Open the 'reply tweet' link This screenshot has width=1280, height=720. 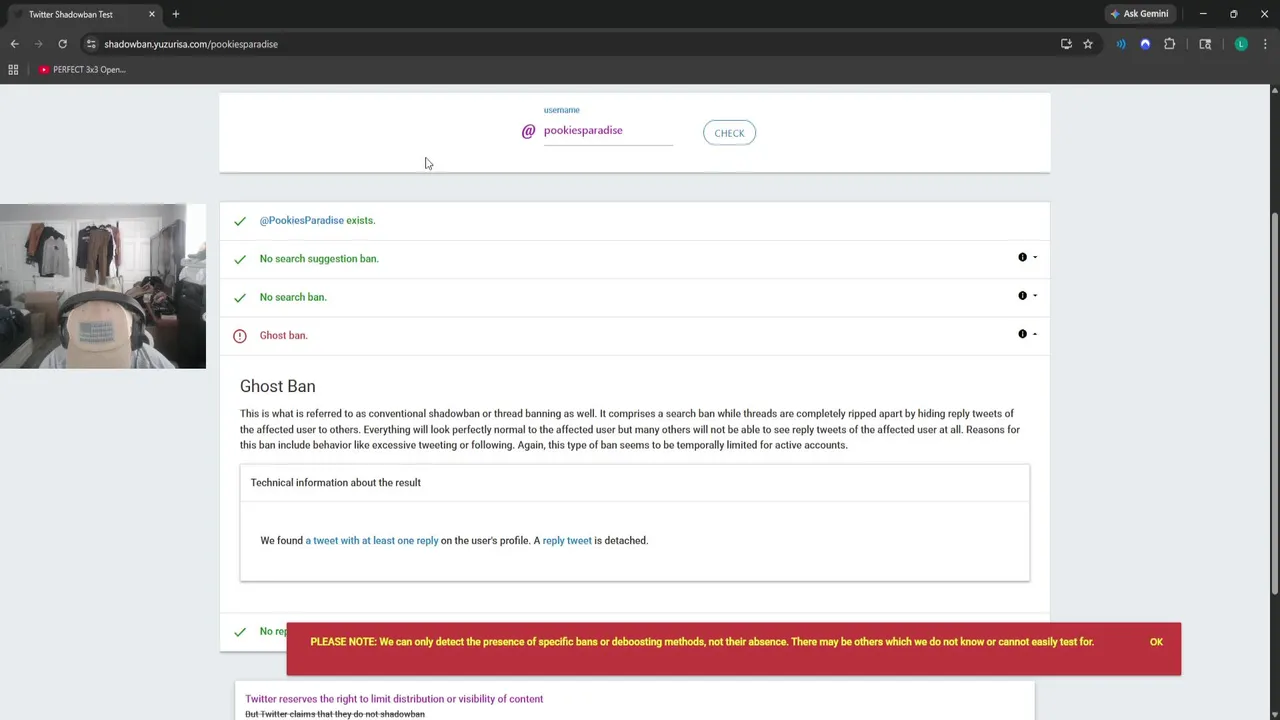coord(567,540)
